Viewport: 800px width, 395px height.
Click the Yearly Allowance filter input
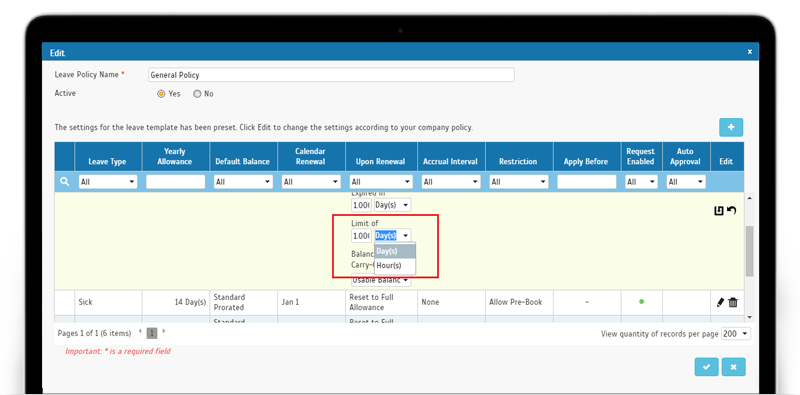click(176, 182)
